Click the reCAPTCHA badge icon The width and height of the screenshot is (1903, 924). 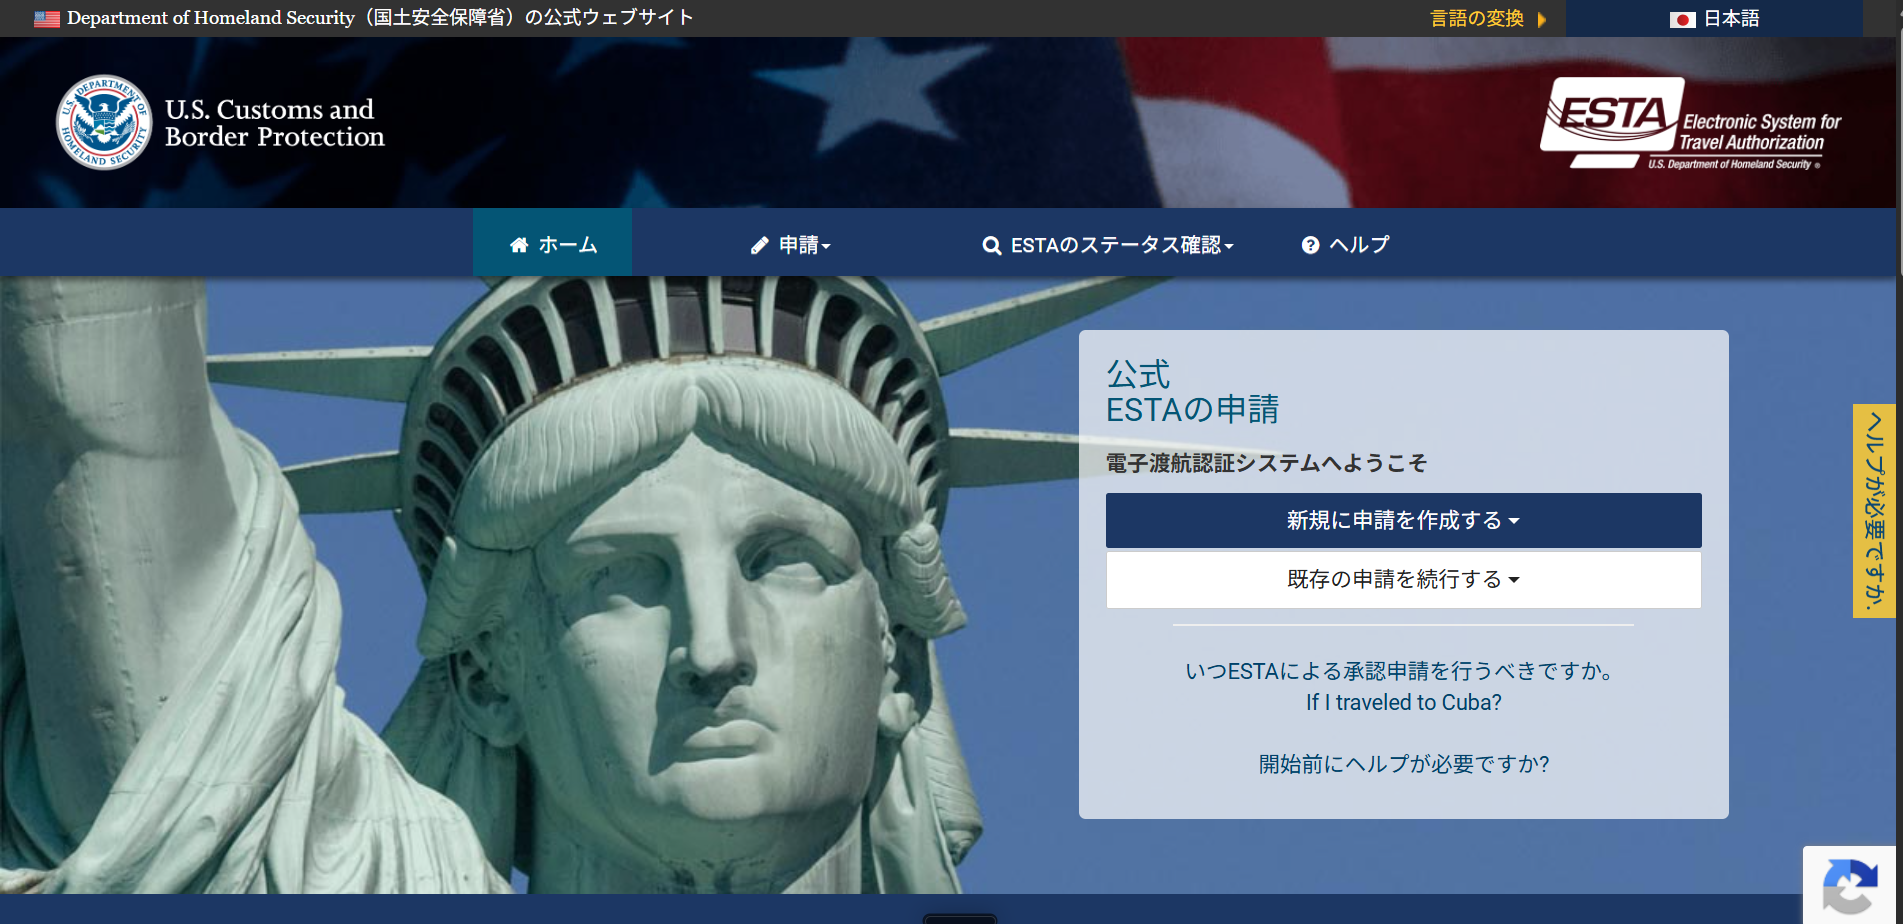coord(1850,886)
